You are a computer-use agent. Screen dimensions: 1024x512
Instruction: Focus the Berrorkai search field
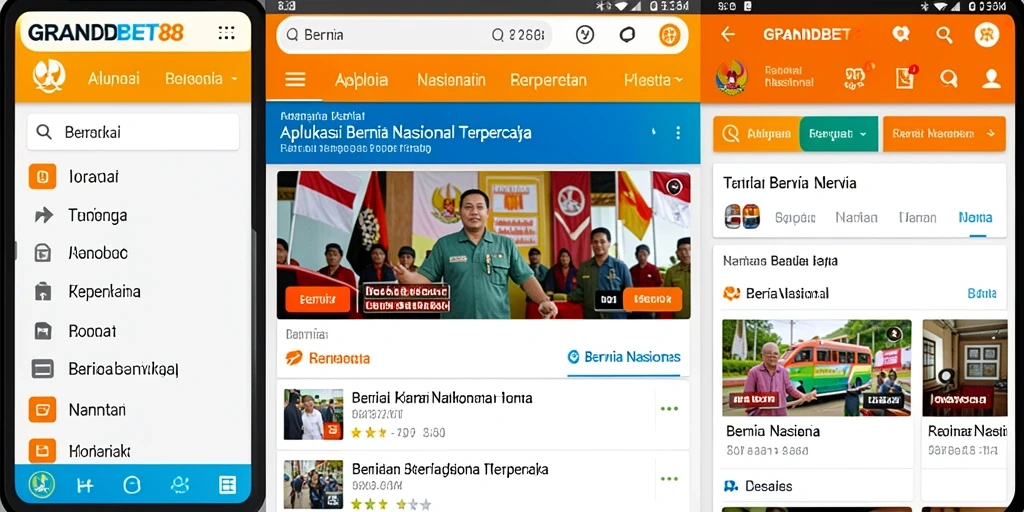(x=133, y=132)
